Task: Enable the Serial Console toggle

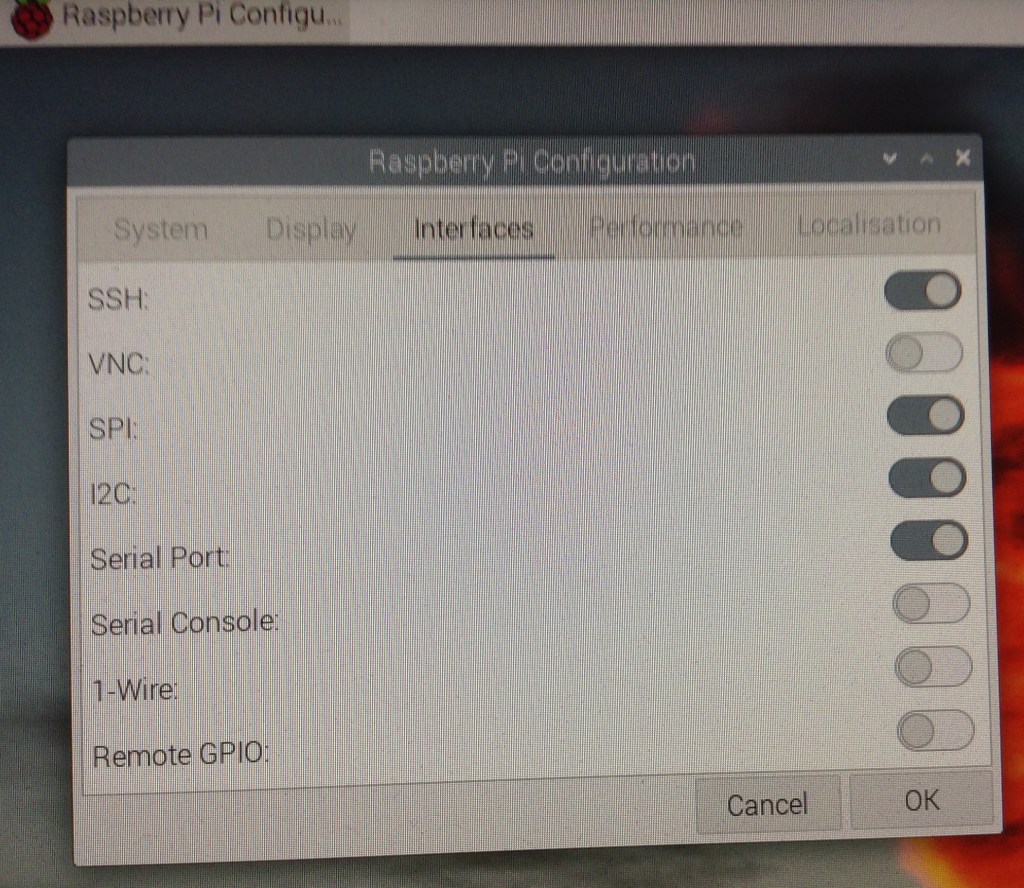Action: pos(932,604)
